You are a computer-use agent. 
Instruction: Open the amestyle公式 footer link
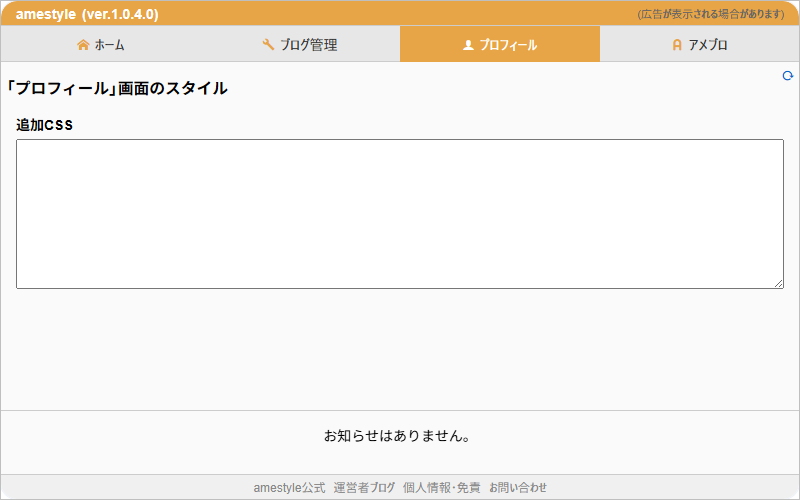pyautogui.click(x=289, y=488)
